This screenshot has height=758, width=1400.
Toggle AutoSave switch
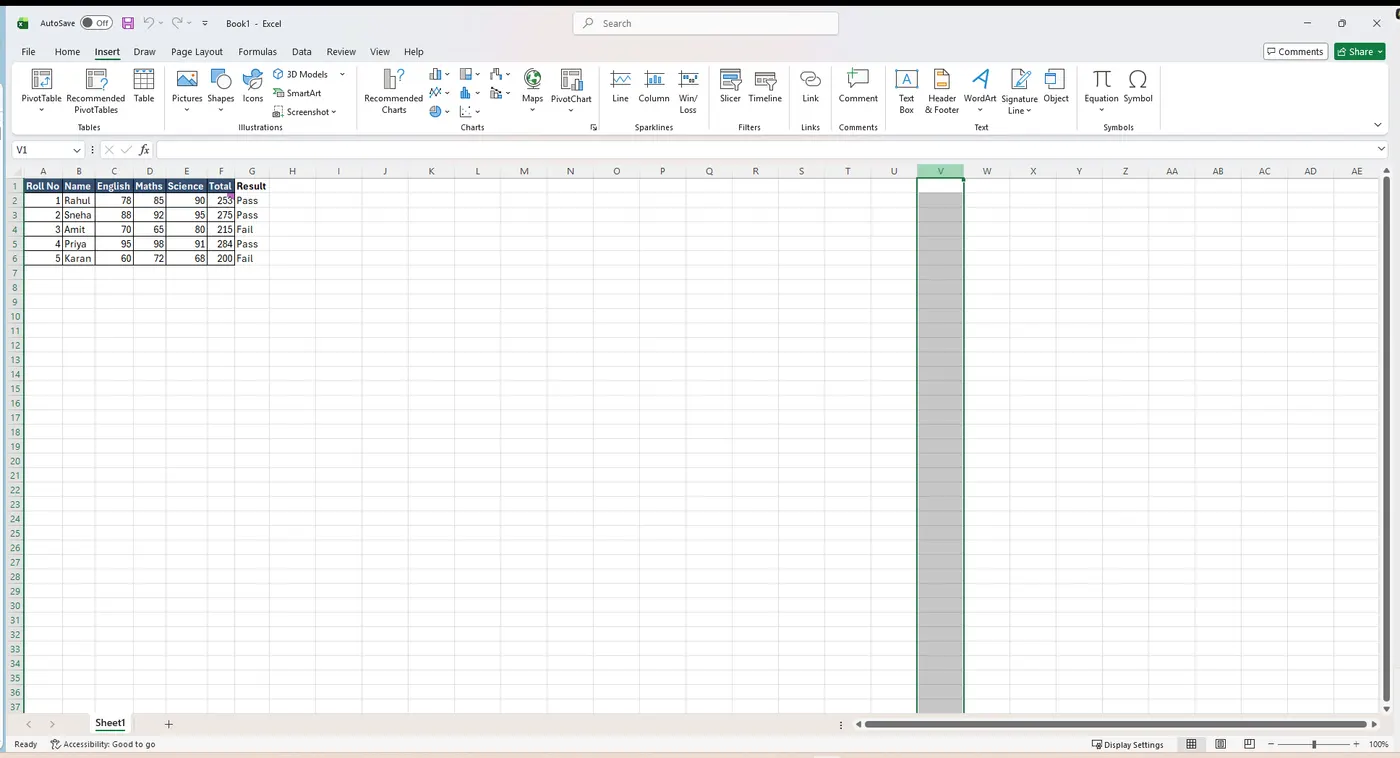96,23
